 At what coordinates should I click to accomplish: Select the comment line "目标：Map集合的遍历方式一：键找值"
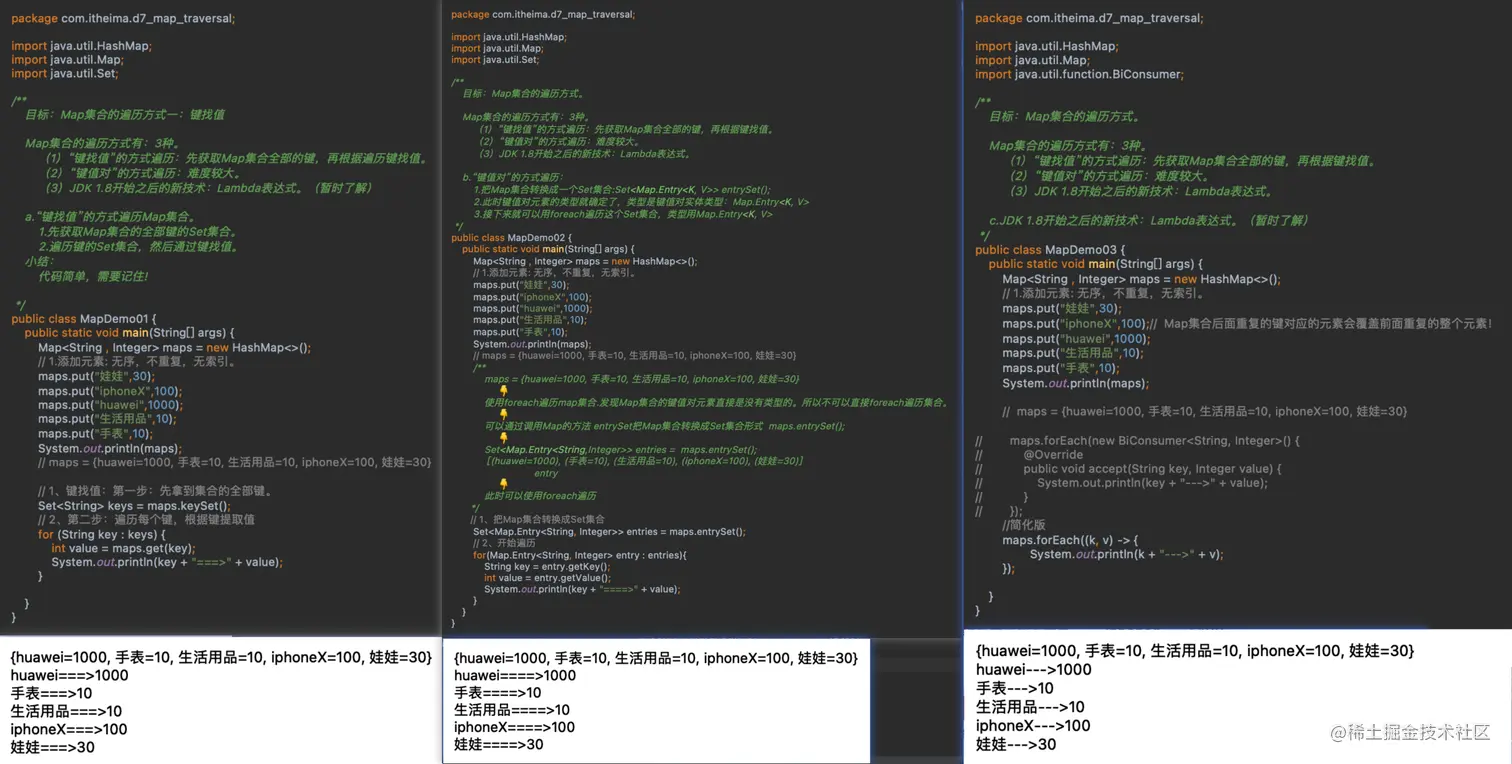click(125, 114)
